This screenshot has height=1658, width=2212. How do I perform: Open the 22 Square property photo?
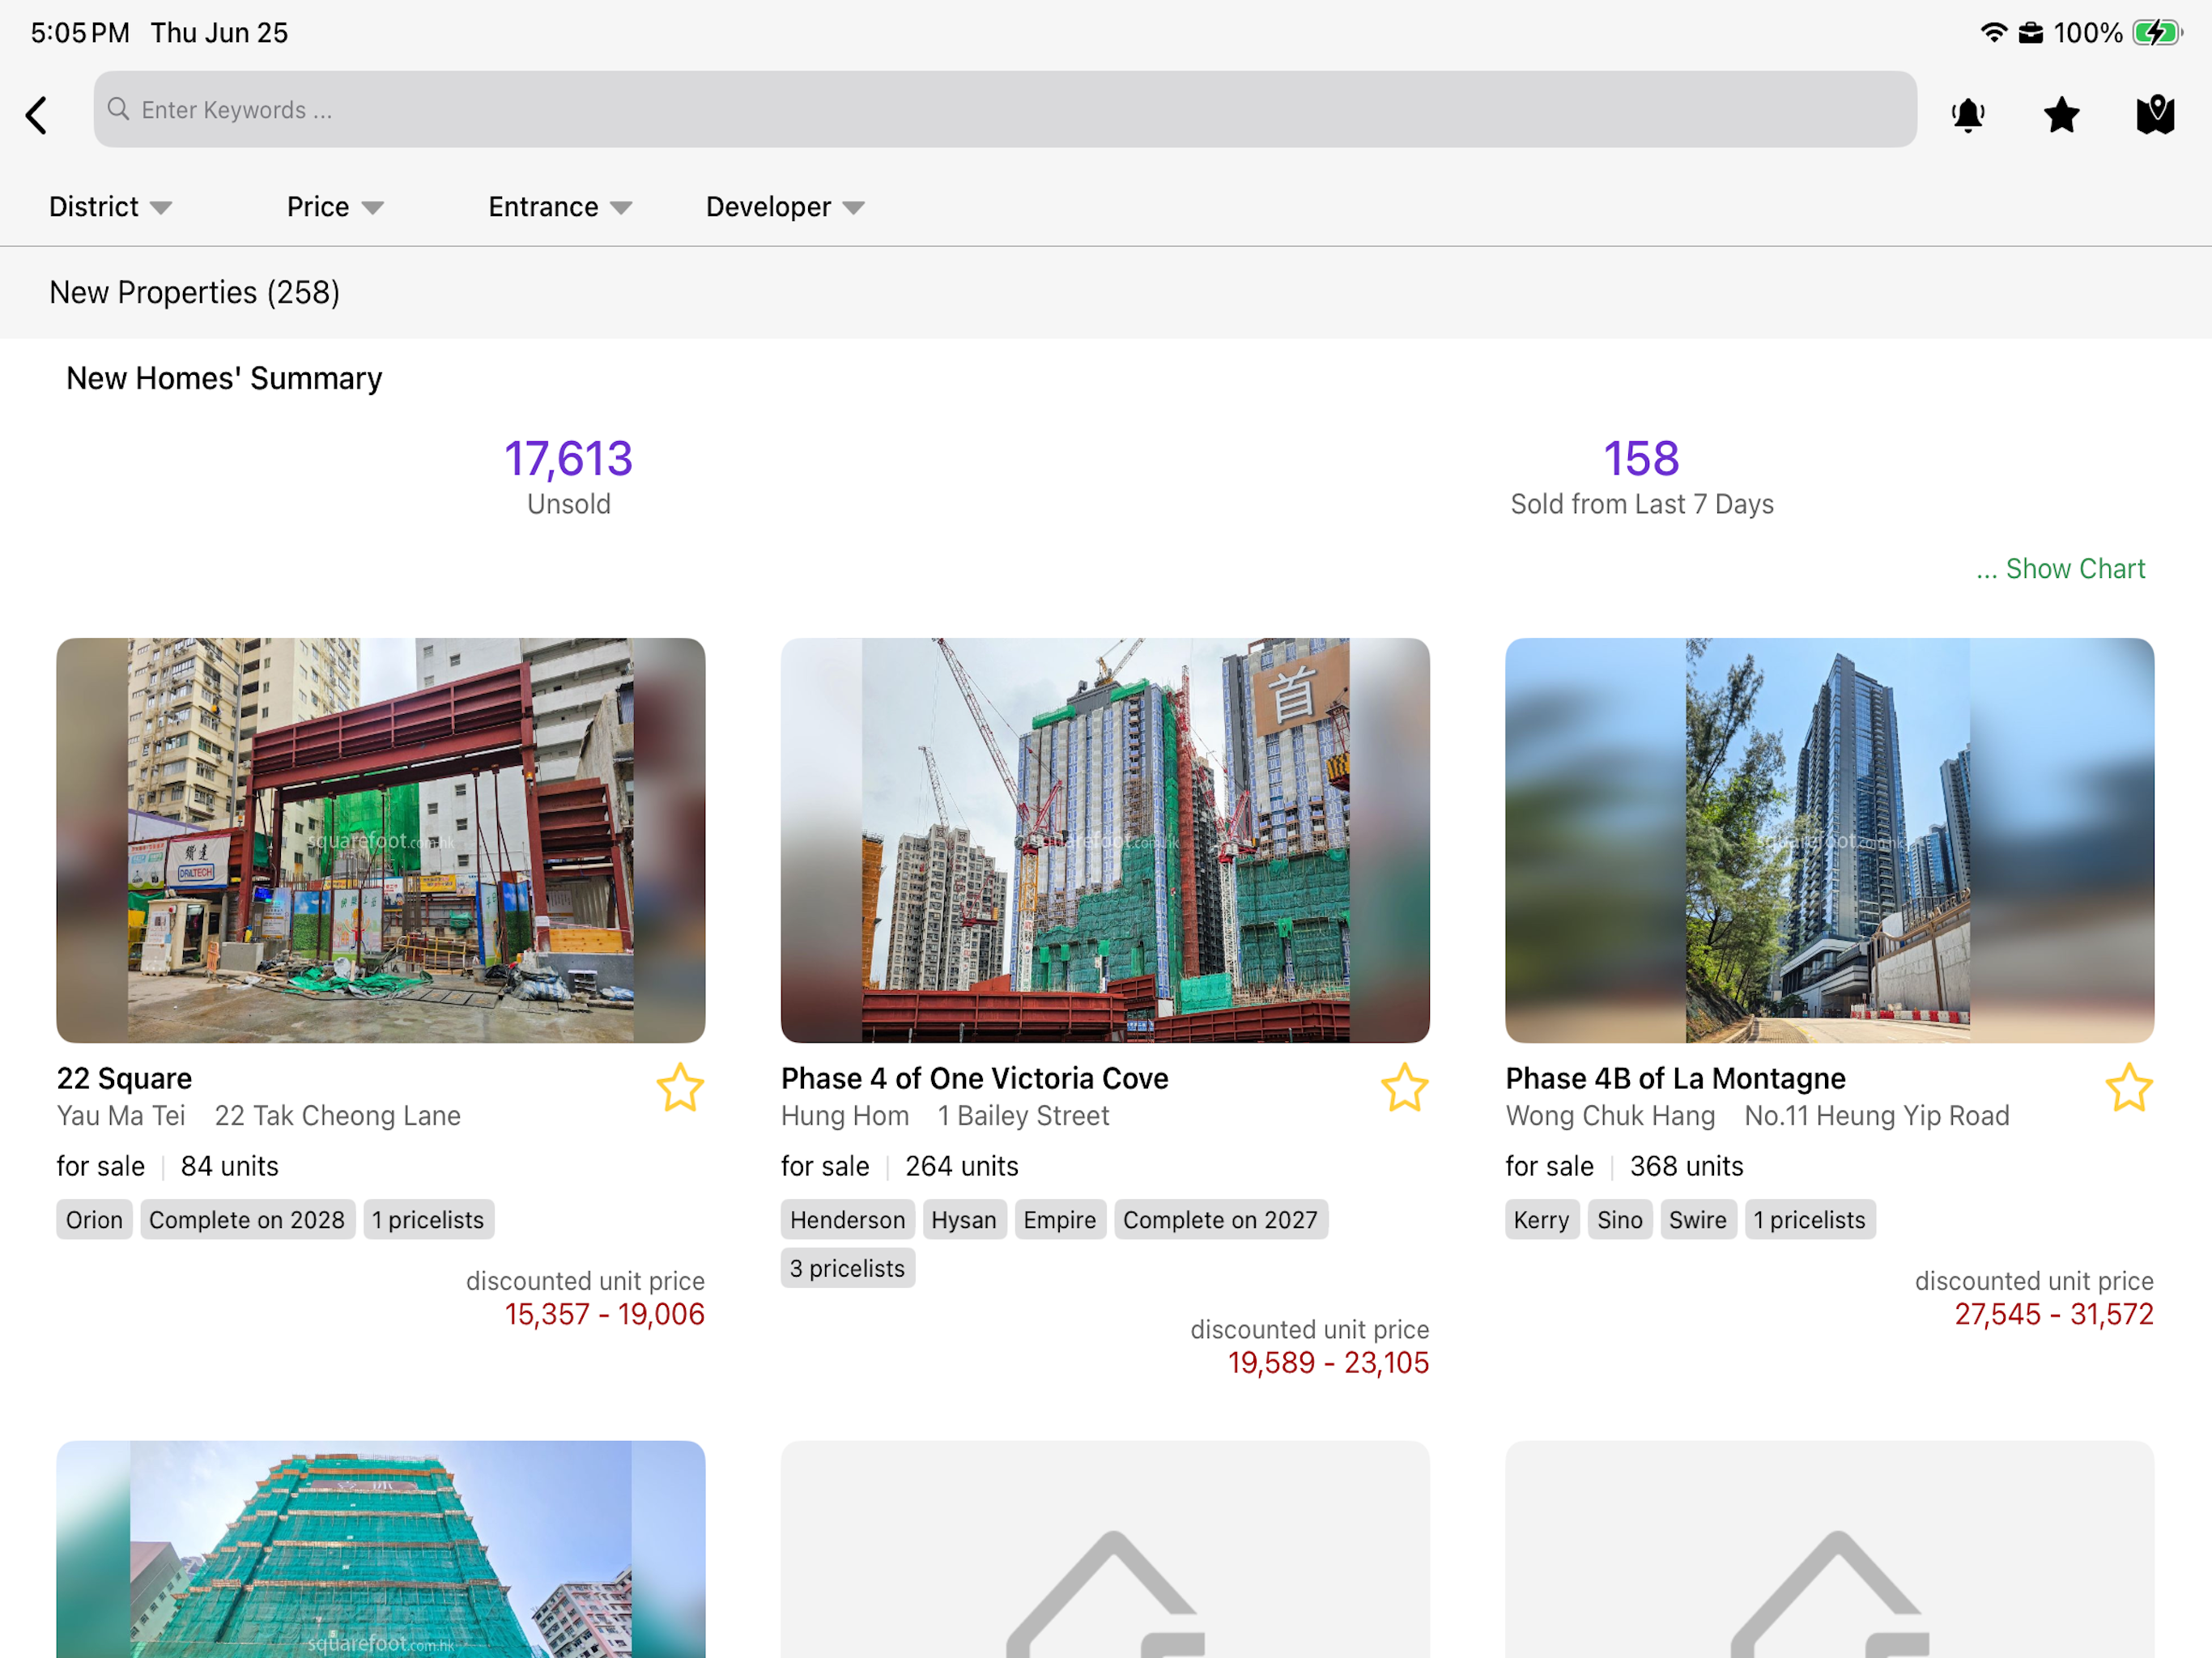[x=381, y=840]
